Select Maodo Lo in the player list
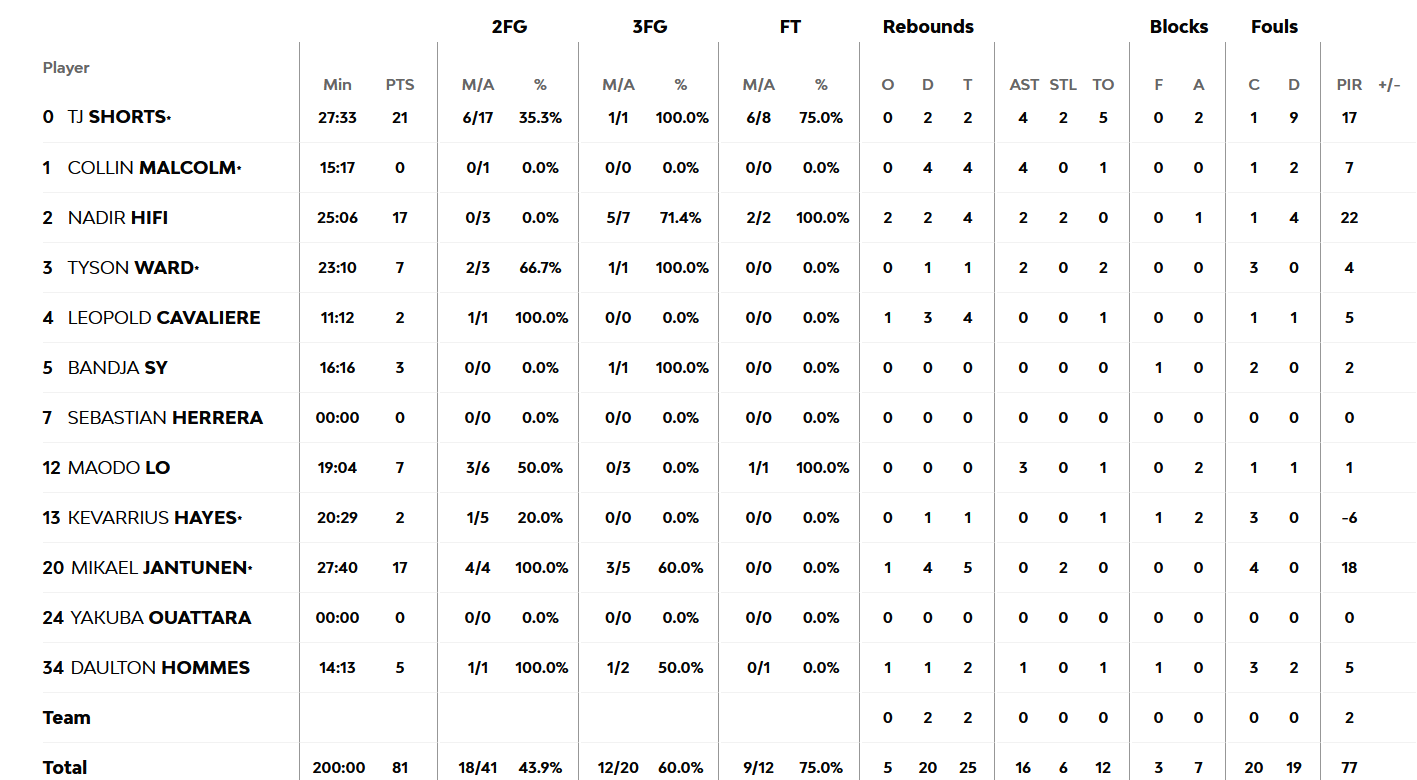 119,467
